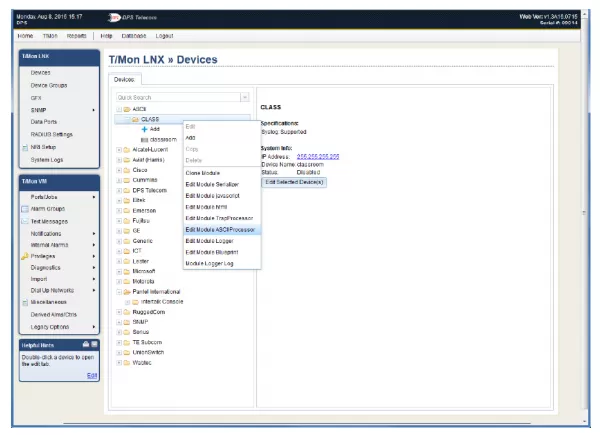Image resolution: width=600 pixels, height=435 pixels.
Task: Click the Alarm Groups icon in sidebar
Action: coord(23,209)
